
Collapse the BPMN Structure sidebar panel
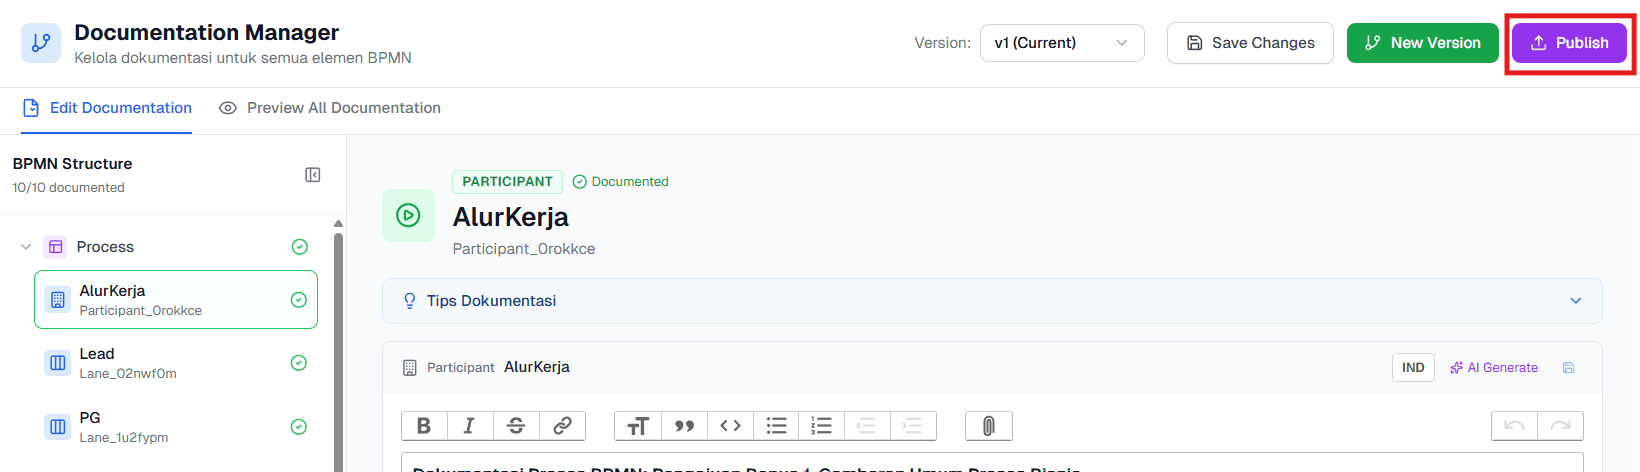click(313, 175)
